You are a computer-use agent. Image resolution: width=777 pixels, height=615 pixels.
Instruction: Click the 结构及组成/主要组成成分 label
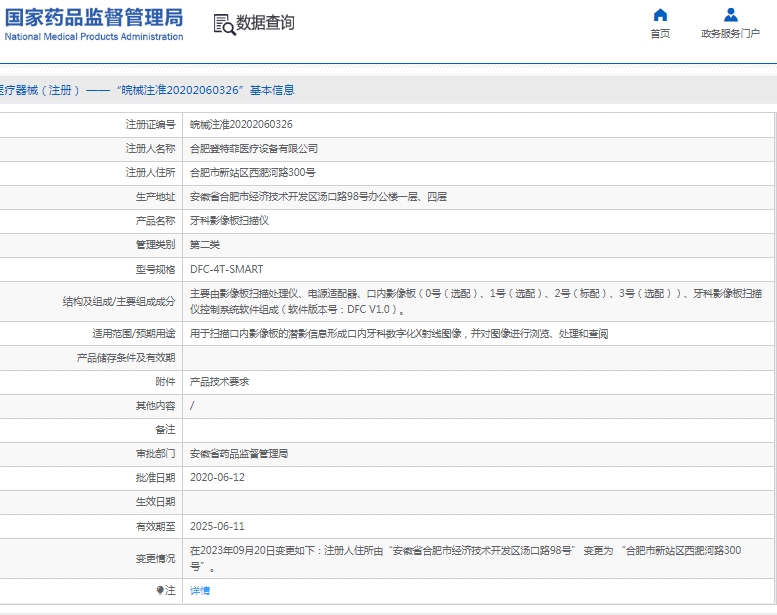click(119, 301)
